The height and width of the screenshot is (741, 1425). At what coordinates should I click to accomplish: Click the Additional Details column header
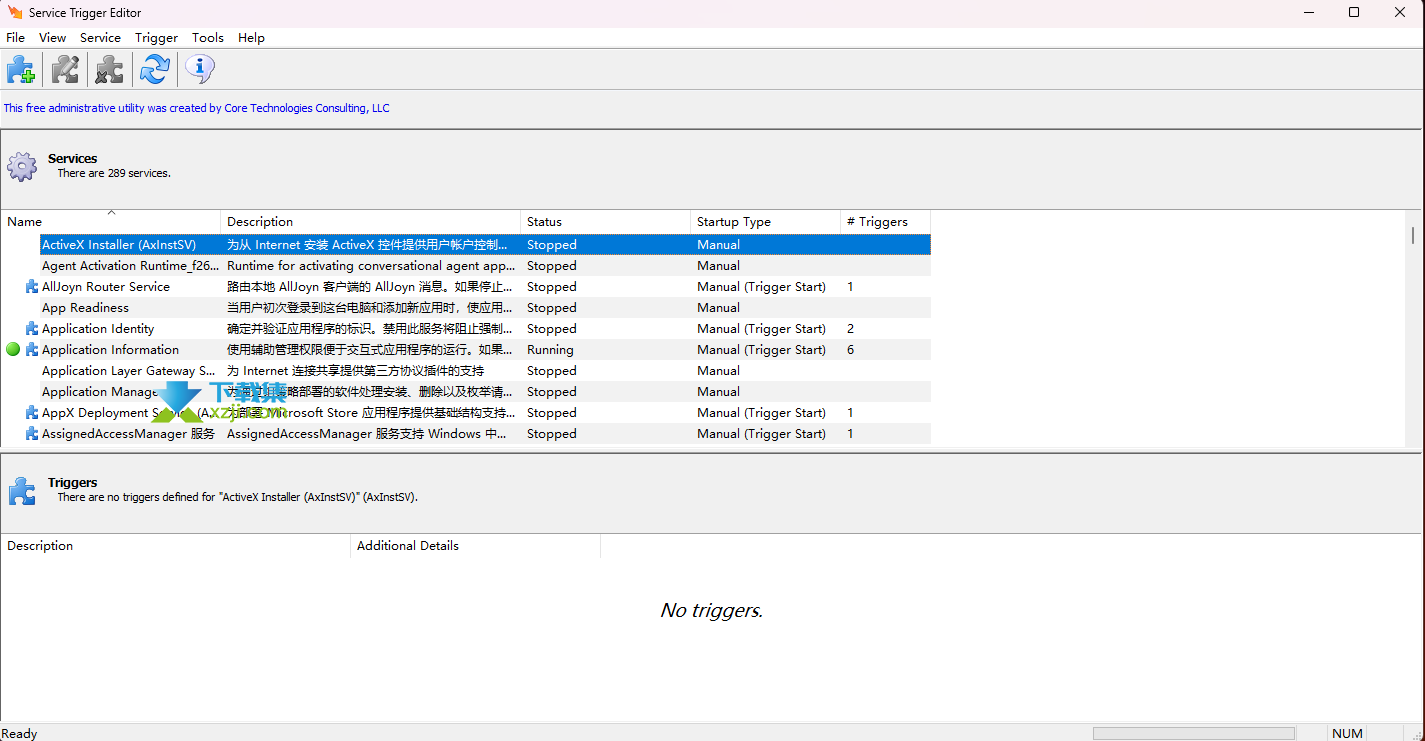point(475,546)
